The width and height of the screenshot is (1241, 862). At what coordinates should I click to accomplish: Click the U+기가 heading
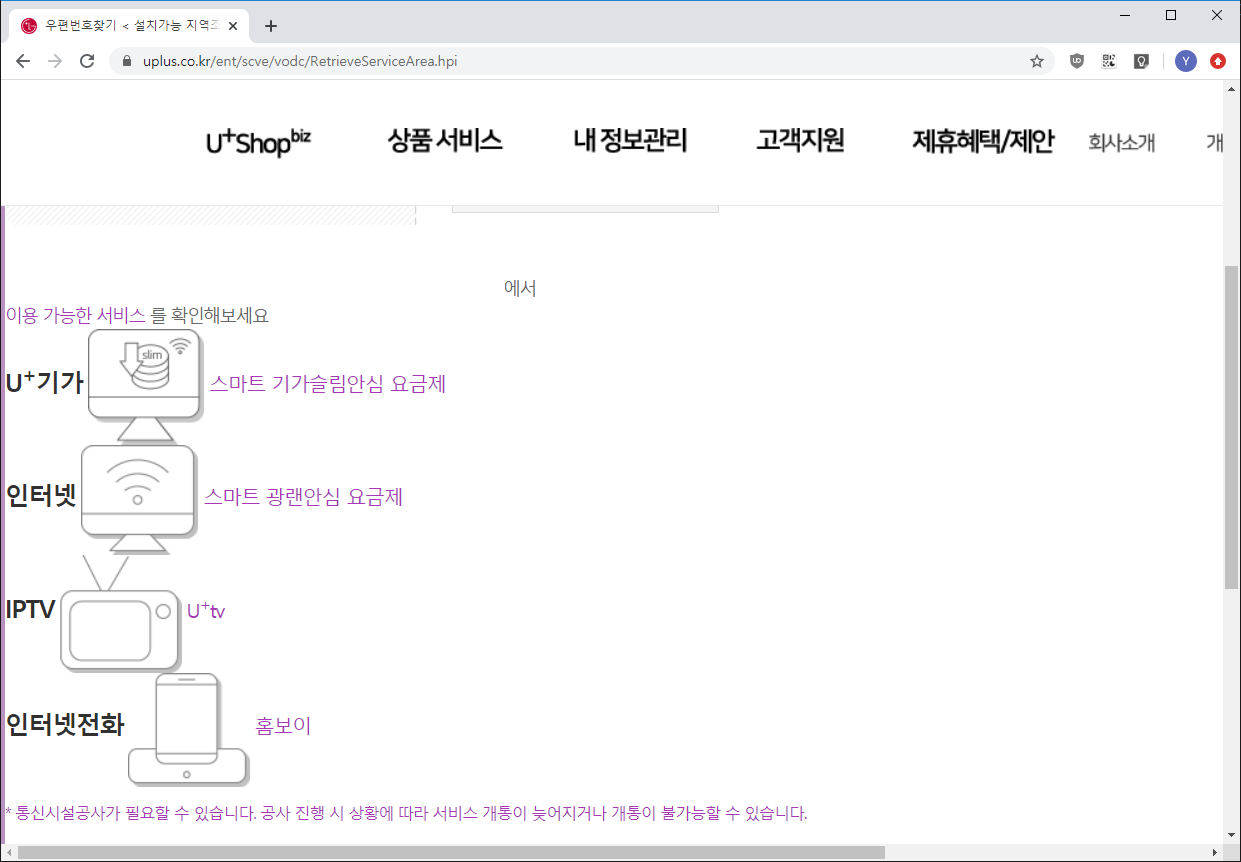pyautogui.click(x=44, y=382)
